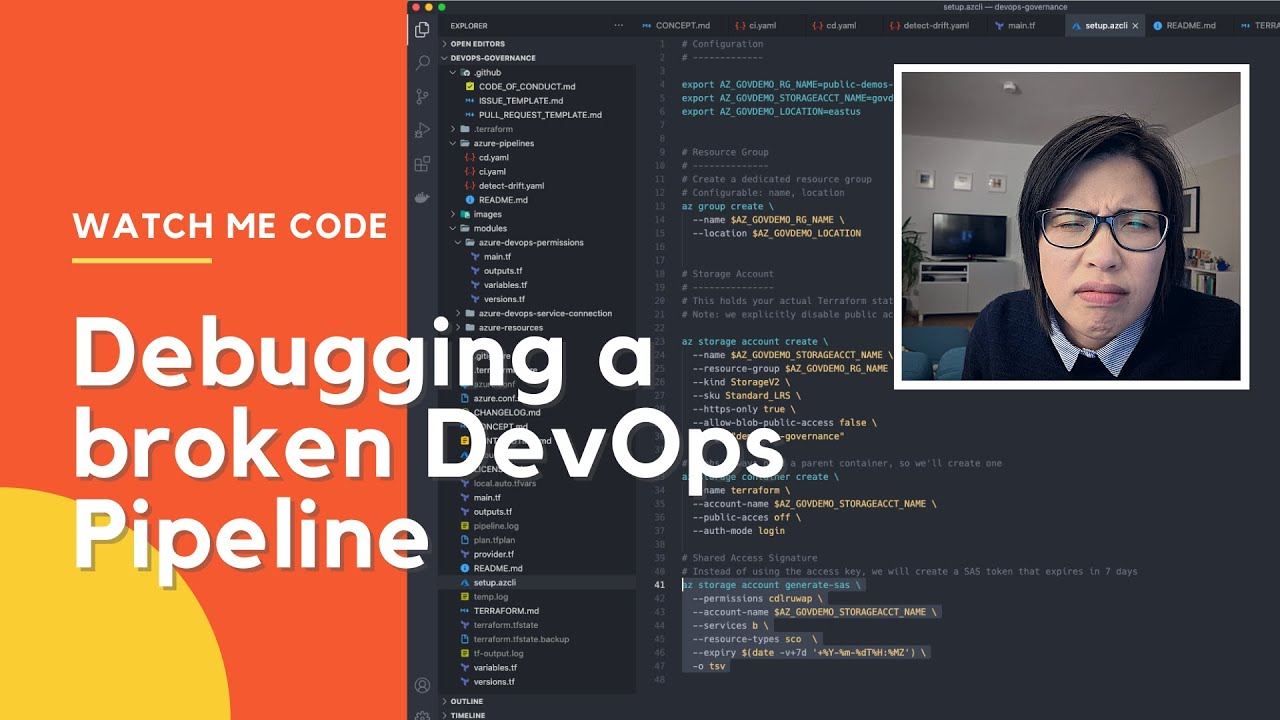Viewport: 1280px width, 720px height.
Task: Expand the OPEN EDITORS section
Action: [477, 44]
